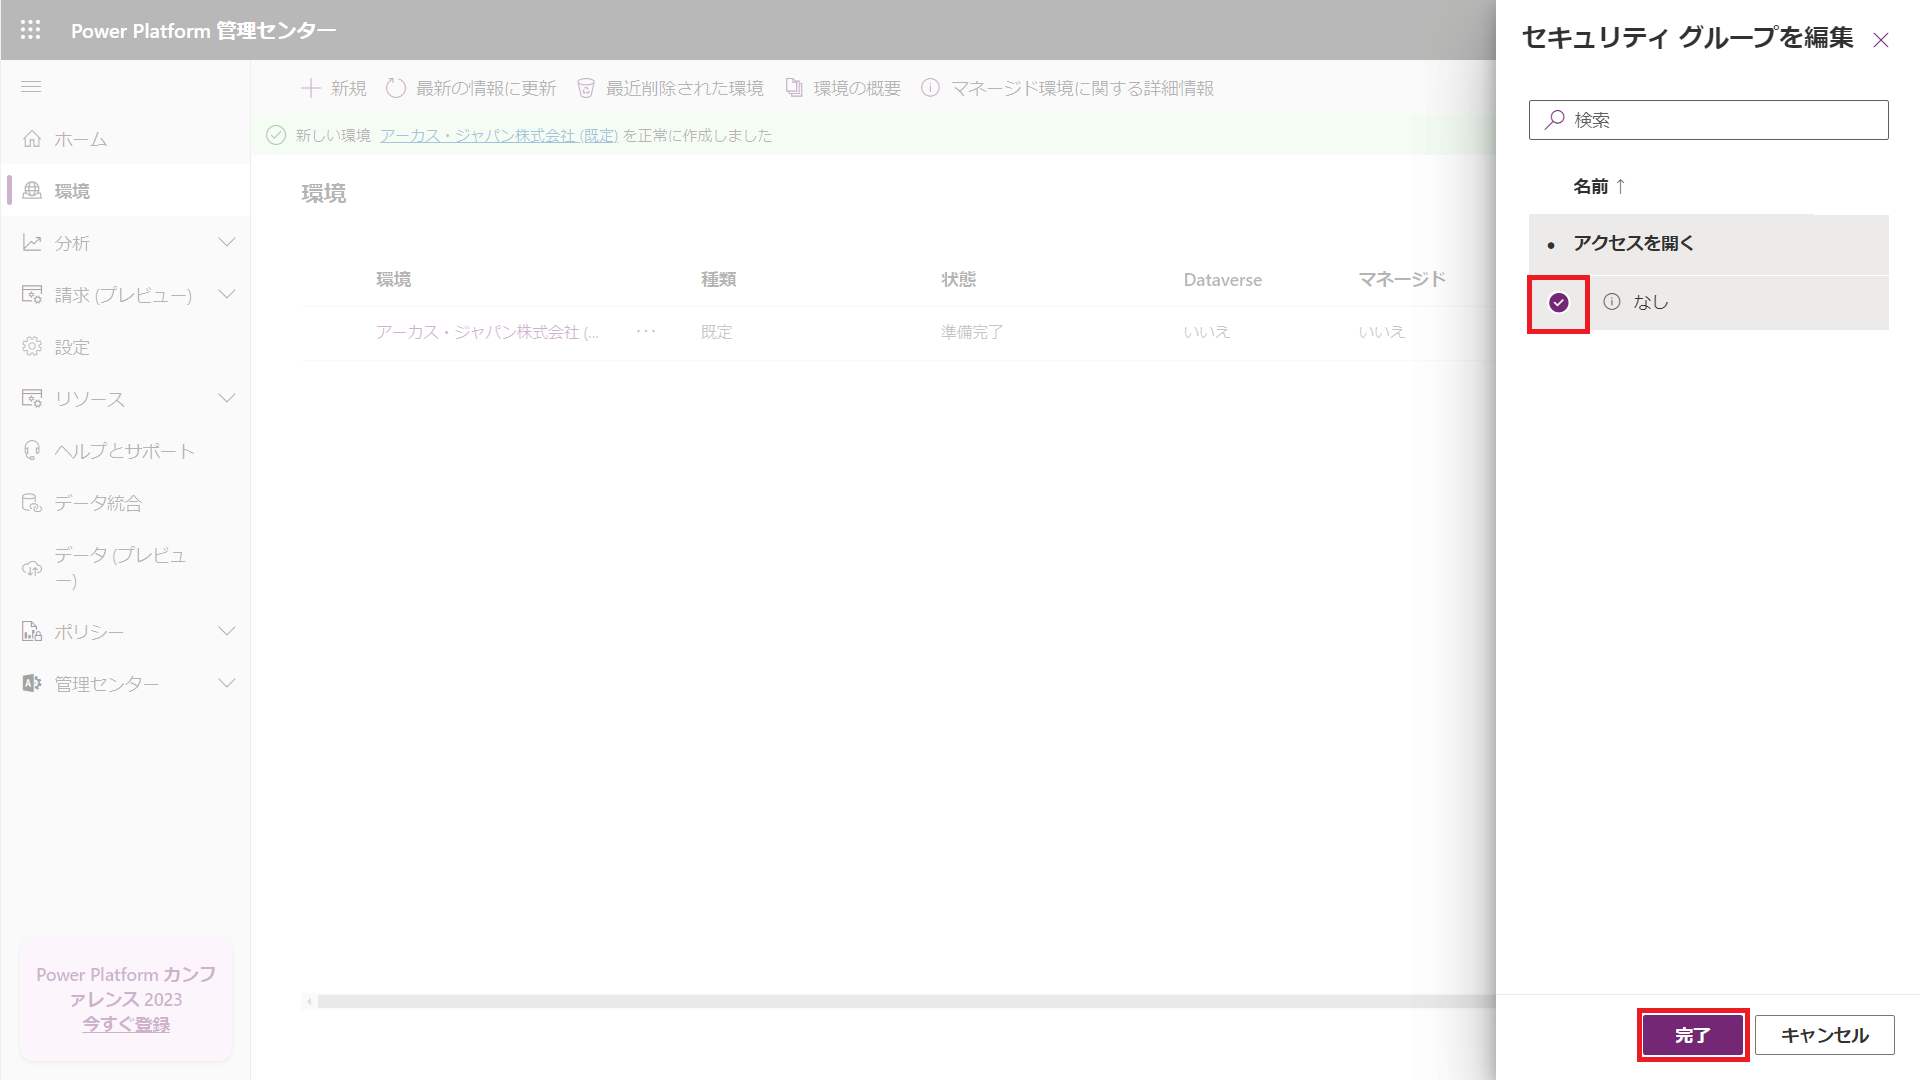The width and height of the screenshot is (1920, 1080).
Task: Open ヘルプとサポート in navigation
Action: click(125, 451)
